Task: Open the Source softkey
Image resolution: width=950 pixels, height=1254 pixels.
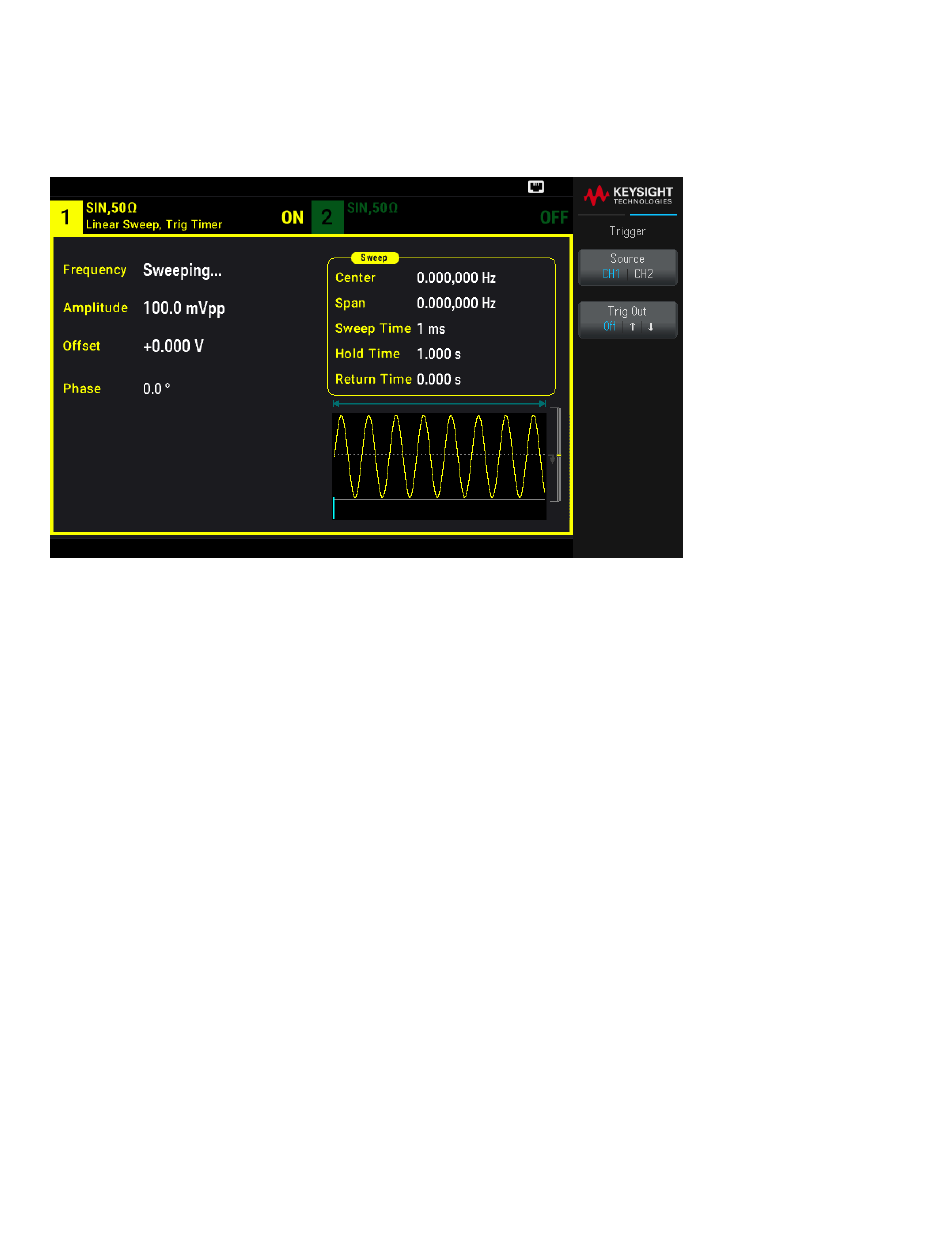Action: (x=627, y=267)
